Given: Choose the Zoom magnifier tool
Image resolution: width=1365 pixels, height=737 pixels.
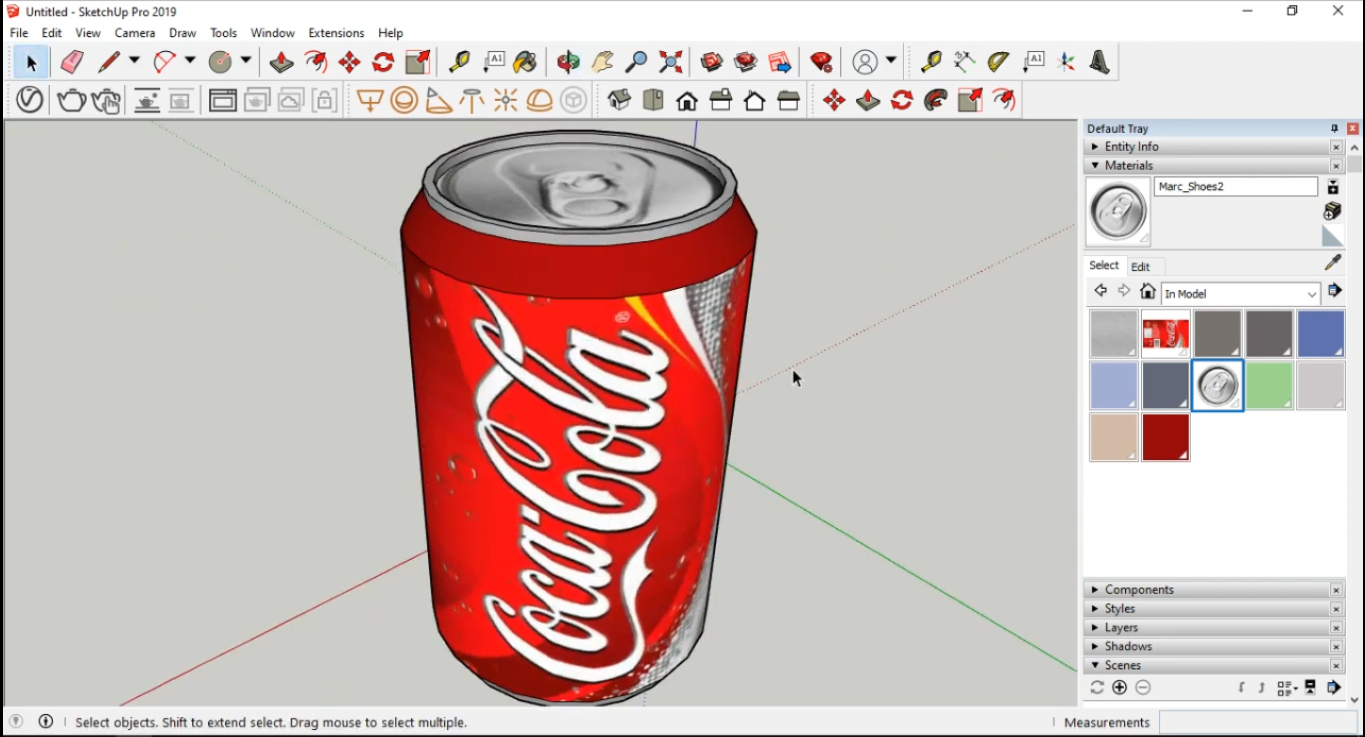Looking at the screenshot, I should tap(636, 63).
